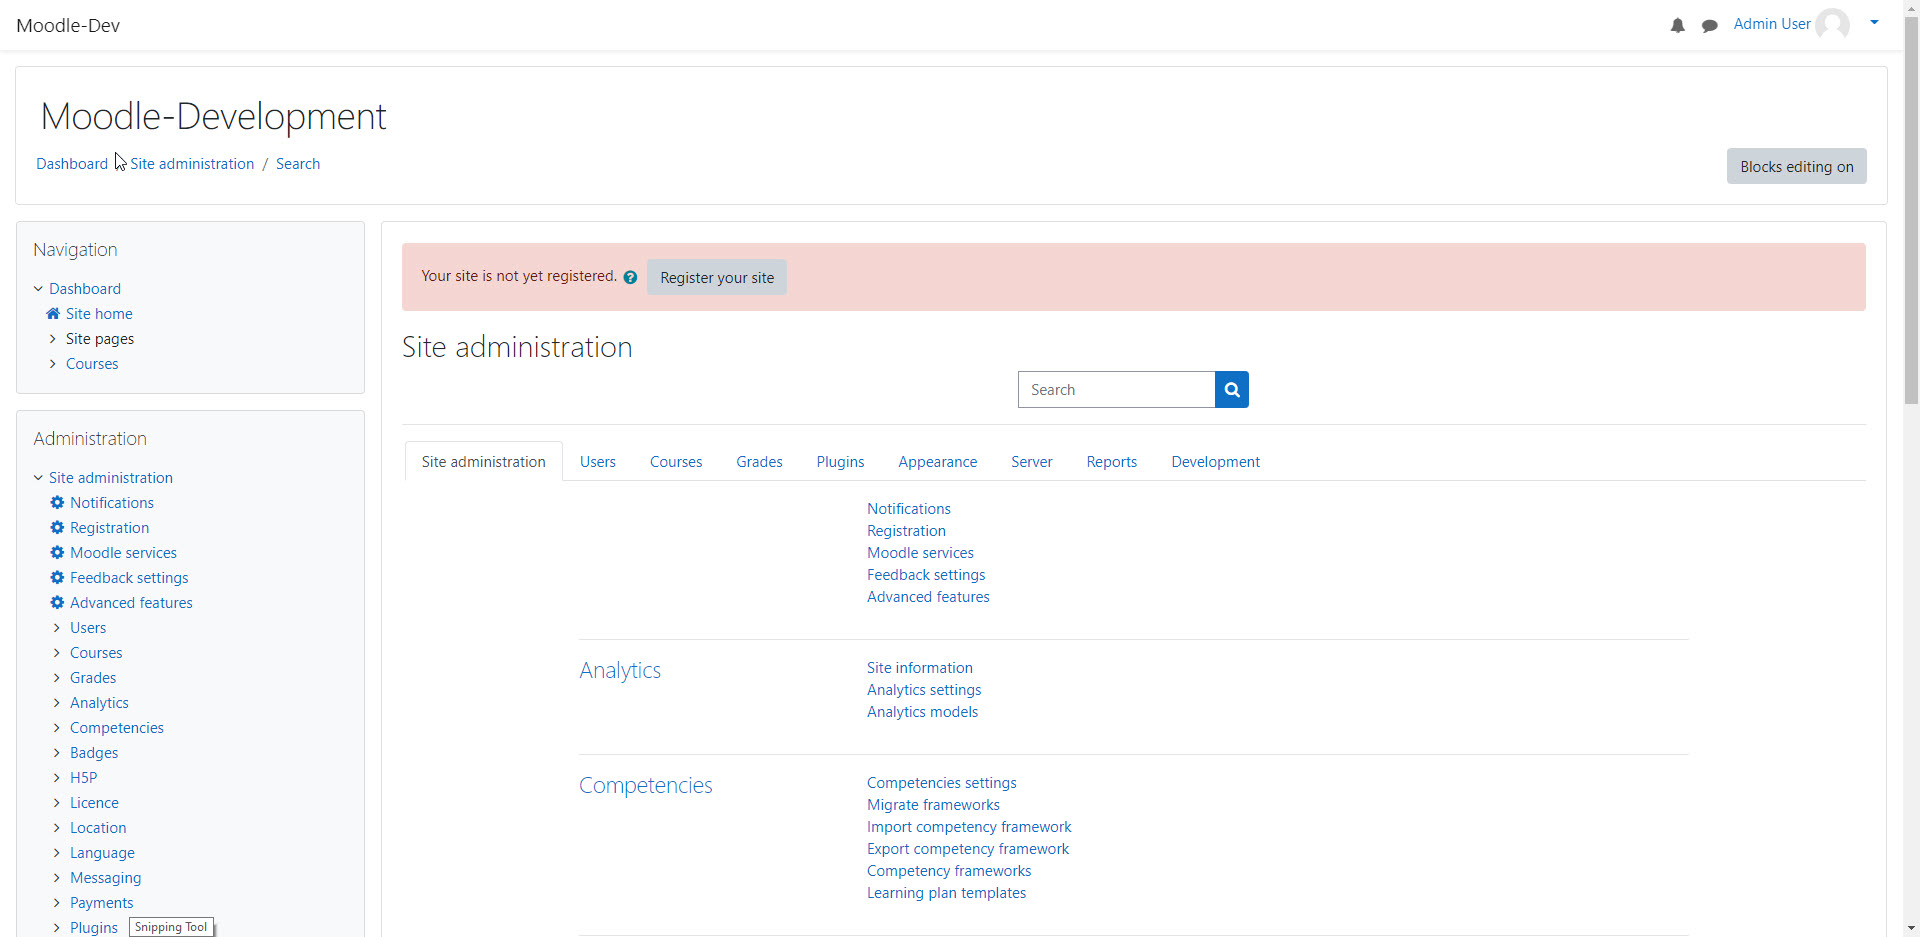Open the Competencies settings link

pyautogui.click(x=942, y=782)
